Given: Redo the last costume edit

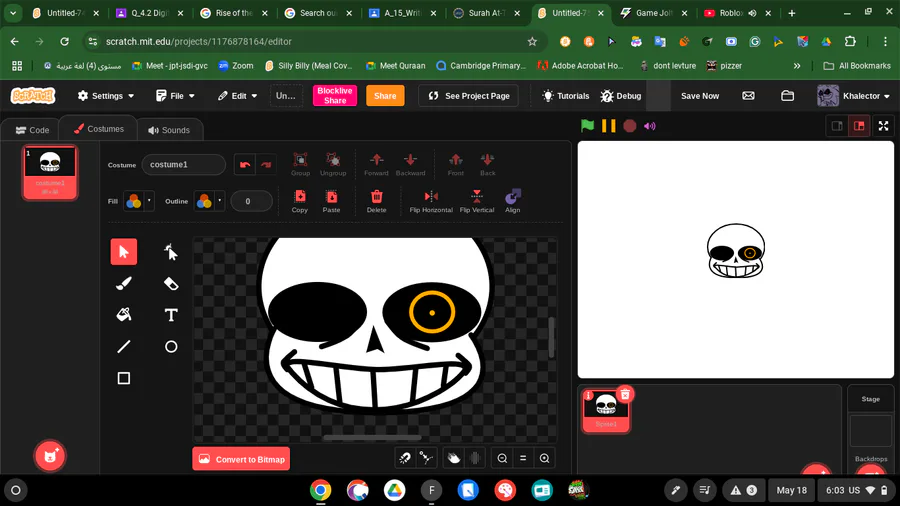Looking at the screenshot, I should (266, 165).
